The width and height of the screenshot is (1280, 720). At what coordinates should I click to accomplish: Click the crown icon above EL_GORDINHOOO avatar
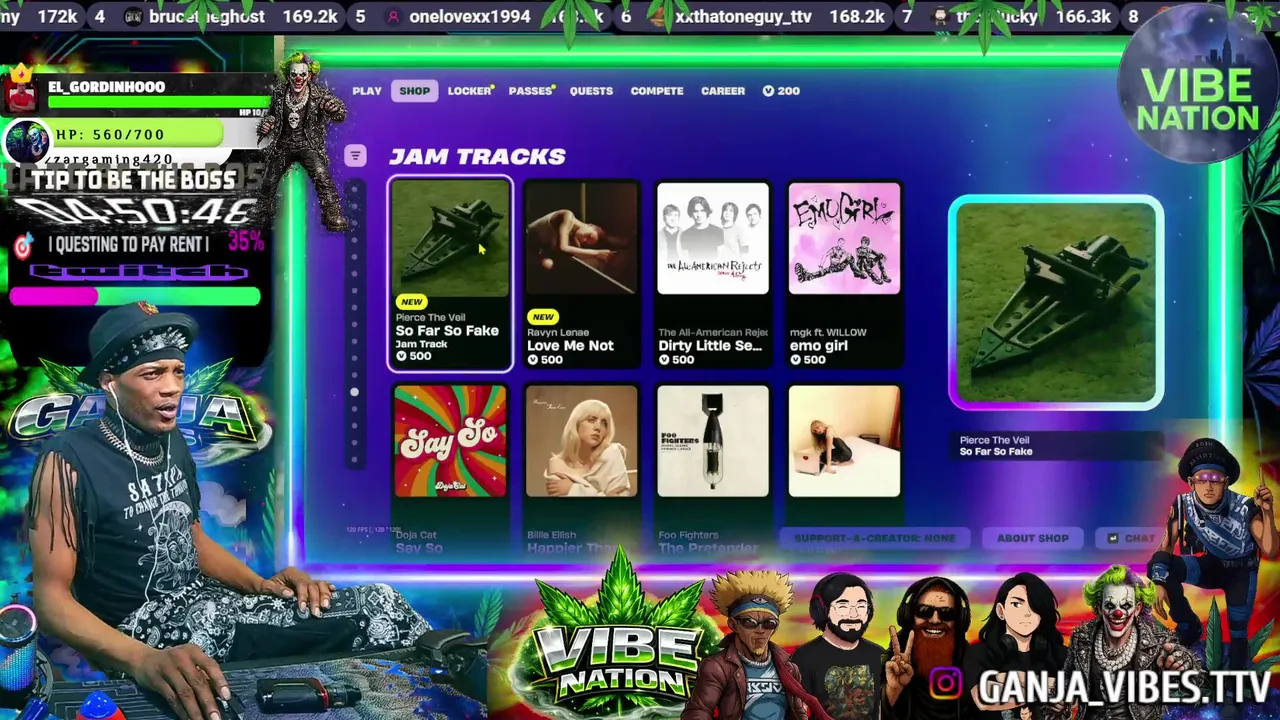click(20, 74)
